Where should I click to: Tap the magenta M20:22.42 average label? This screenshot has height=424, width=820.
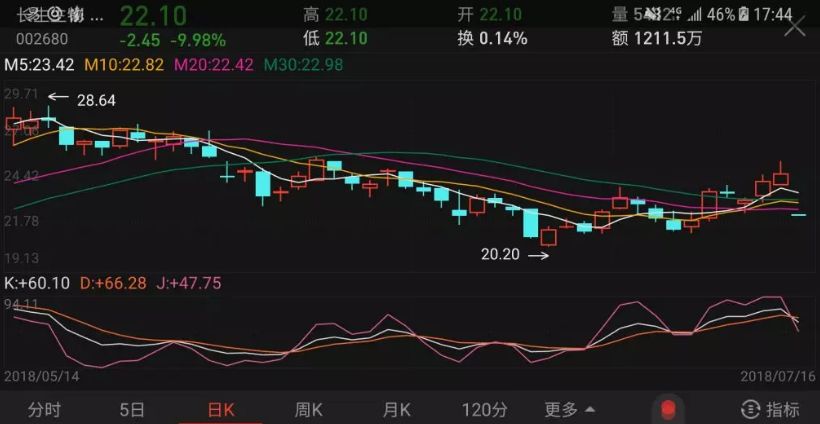(x=215, y=65)
